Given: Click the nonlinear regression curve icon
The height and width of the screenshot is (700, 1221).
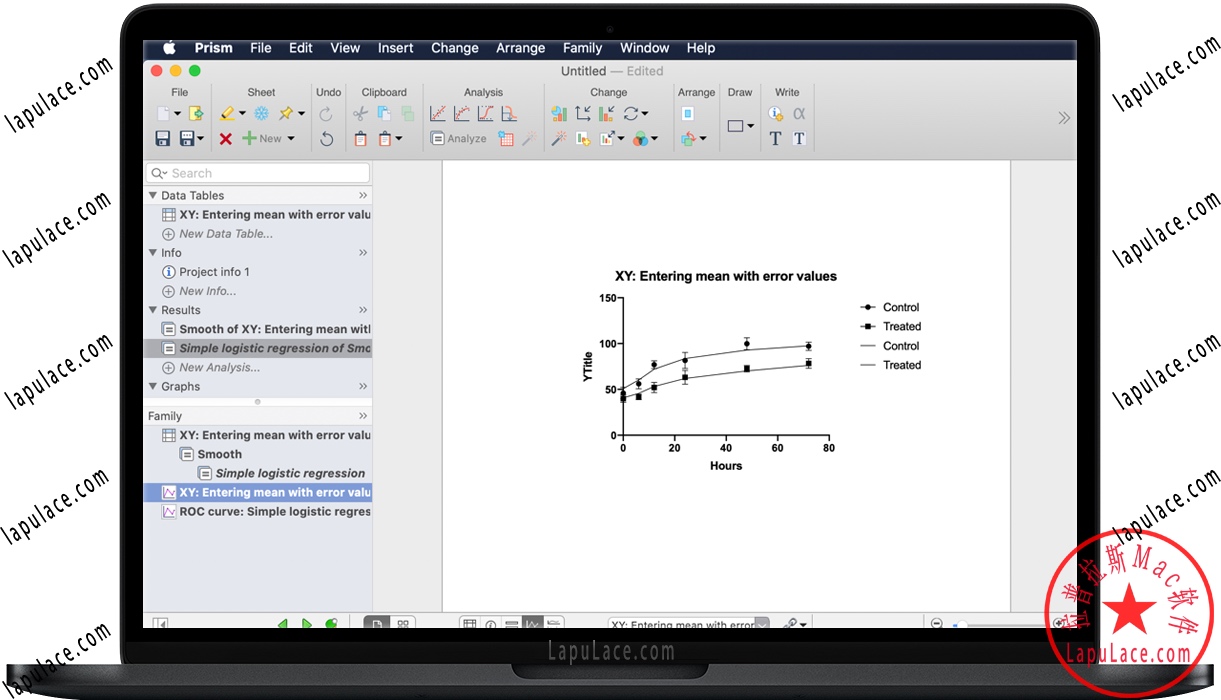Looking at the screenshot, I should pyautogui.click(x=462, y=114).
